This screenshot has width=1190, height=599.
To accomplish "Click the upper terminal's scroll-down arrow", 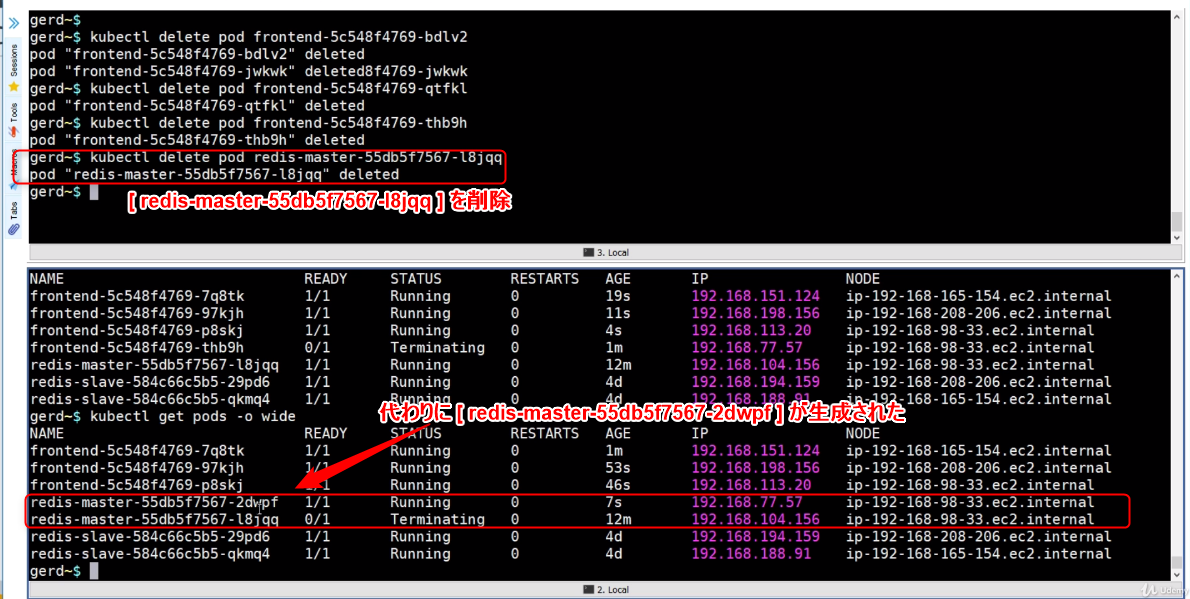I will pos(1176,238).
